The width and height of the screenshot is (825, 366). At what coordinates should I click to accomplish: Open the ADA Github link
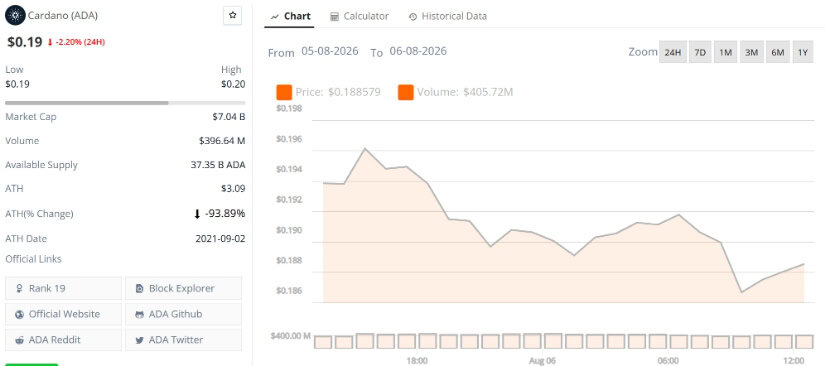pos(183,314)
